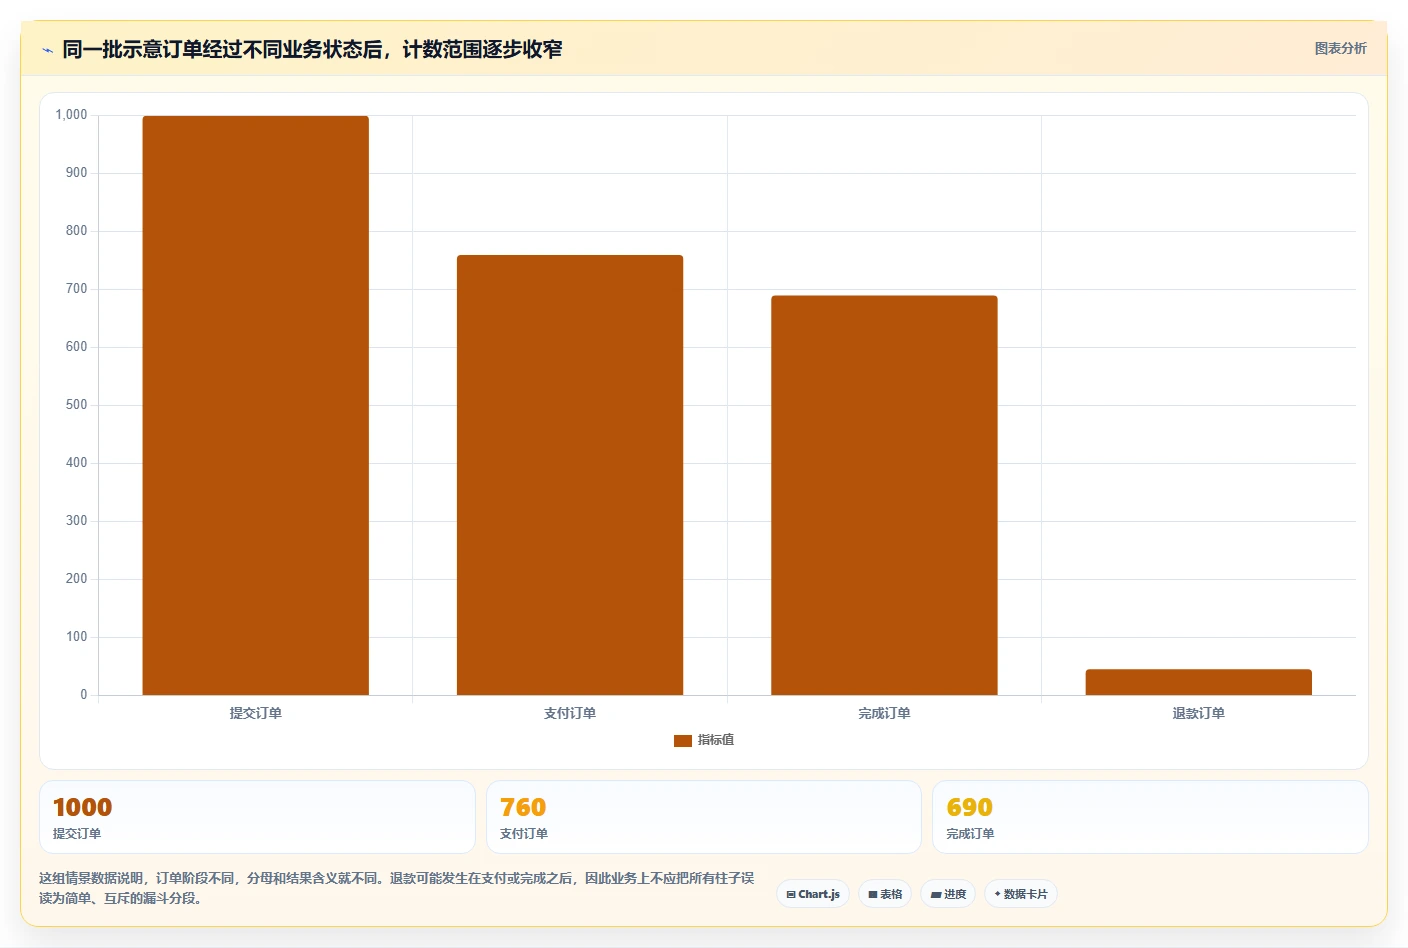This screenshot has width=1408, height=948.
Task: Click the short 退款订单 bar
Action: click(1198, 682)
